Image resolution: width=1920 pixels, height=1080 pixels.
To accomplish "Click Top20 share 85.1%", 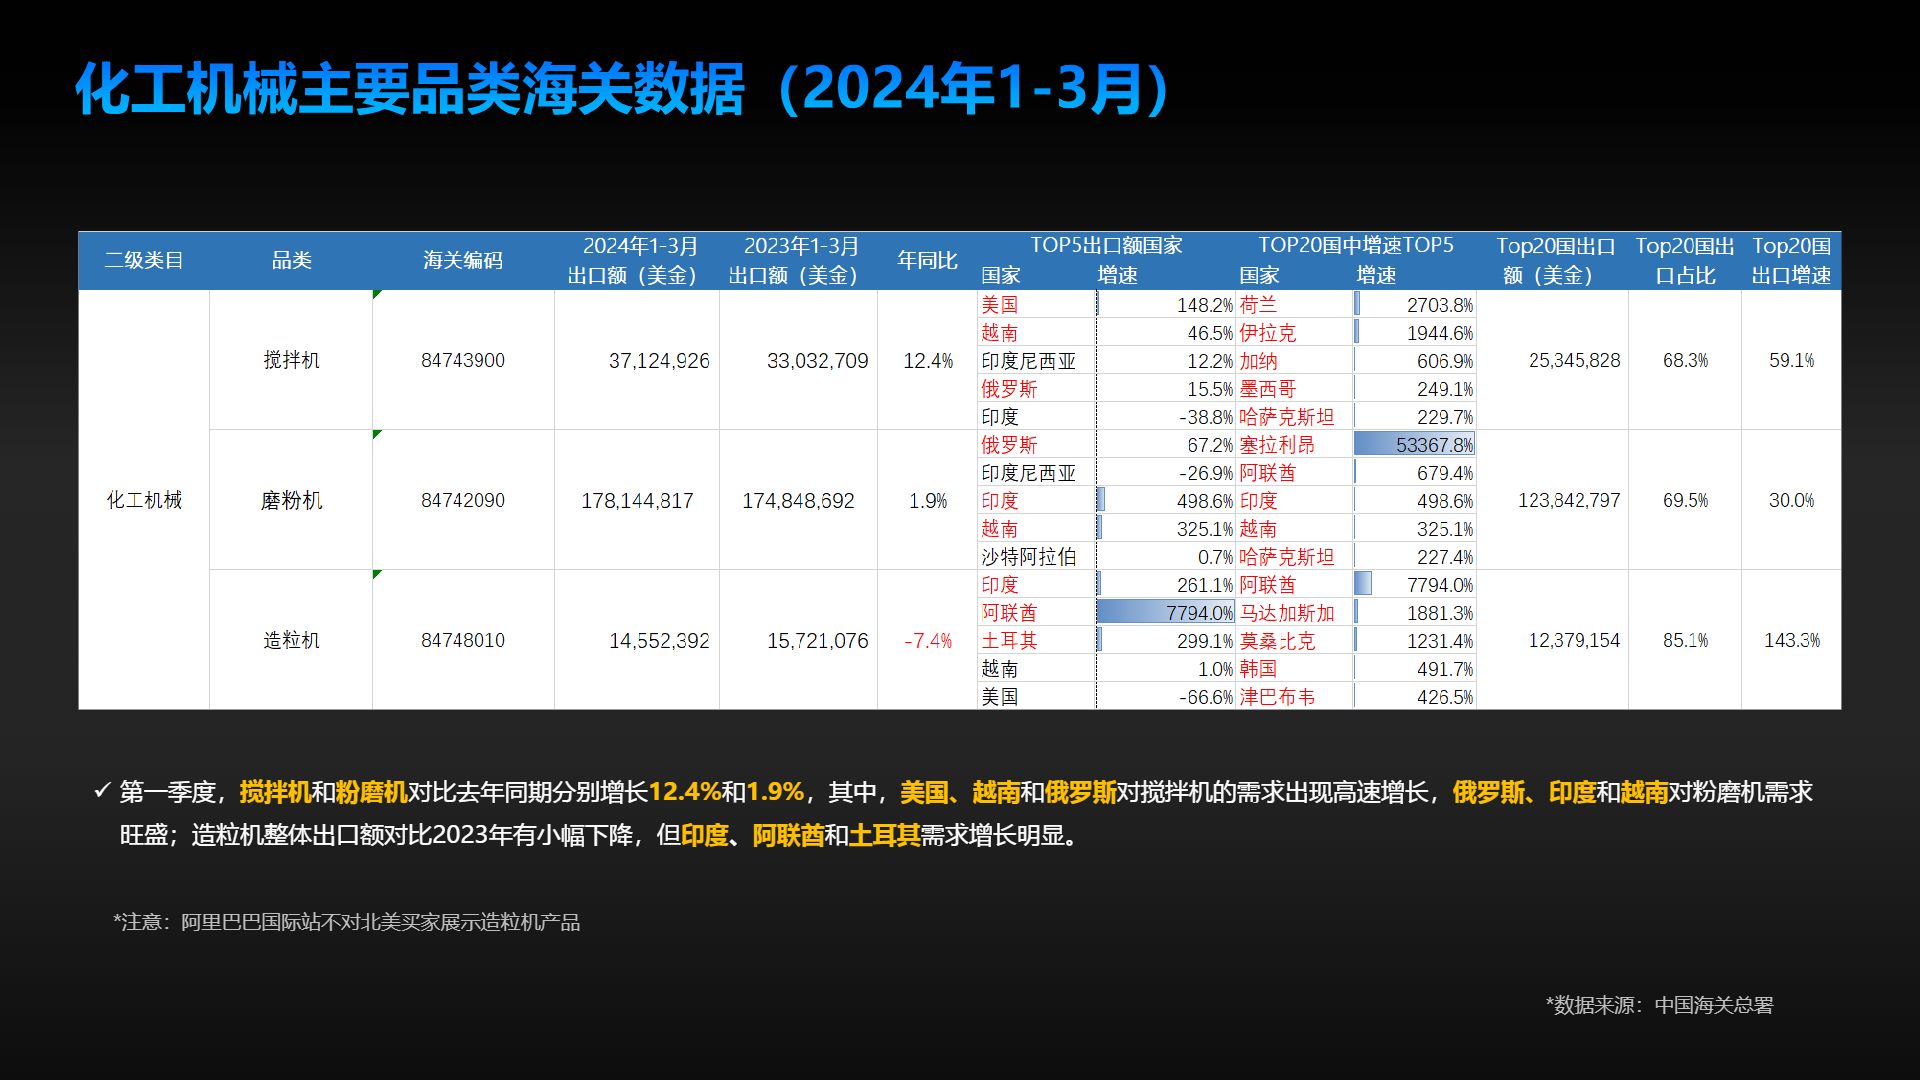I will pos(1685,640).
